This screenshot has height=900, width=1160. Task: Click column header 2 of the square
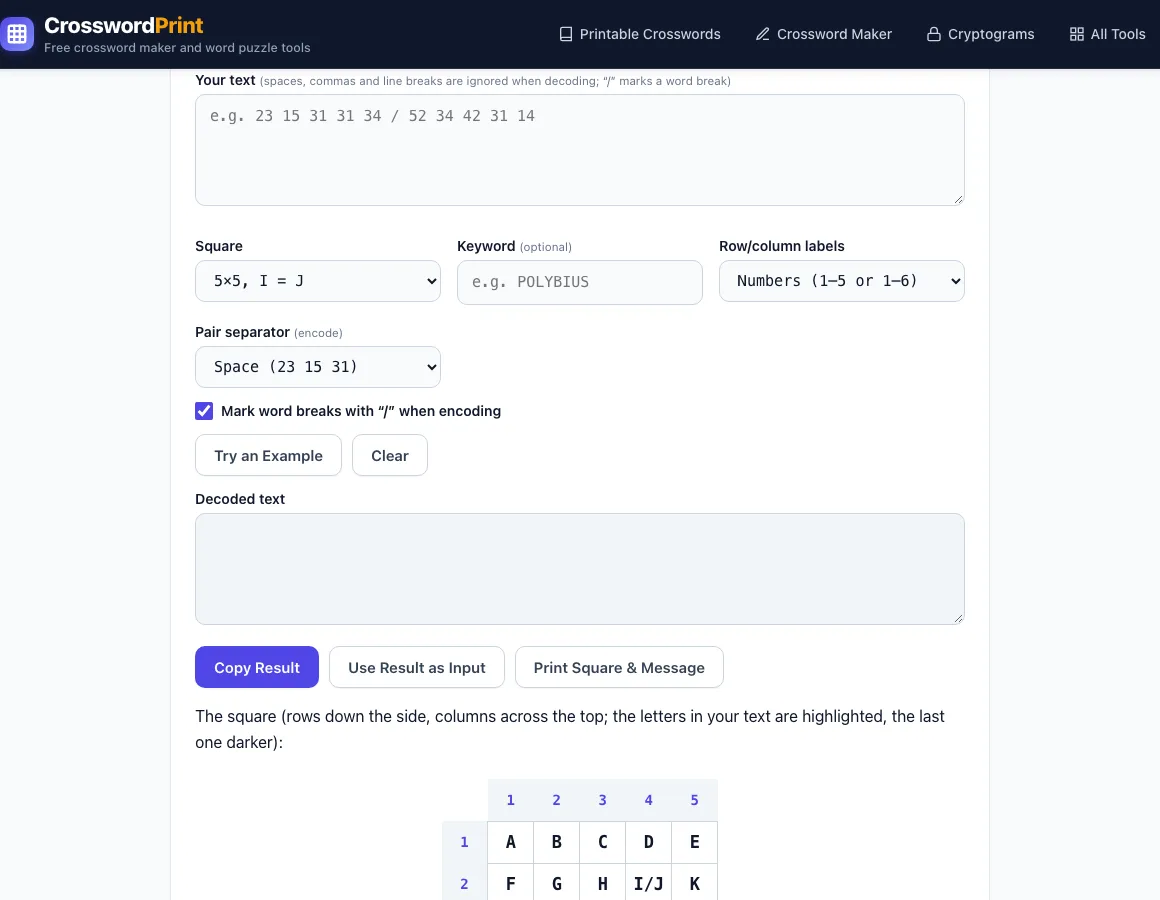coord(556,800)
